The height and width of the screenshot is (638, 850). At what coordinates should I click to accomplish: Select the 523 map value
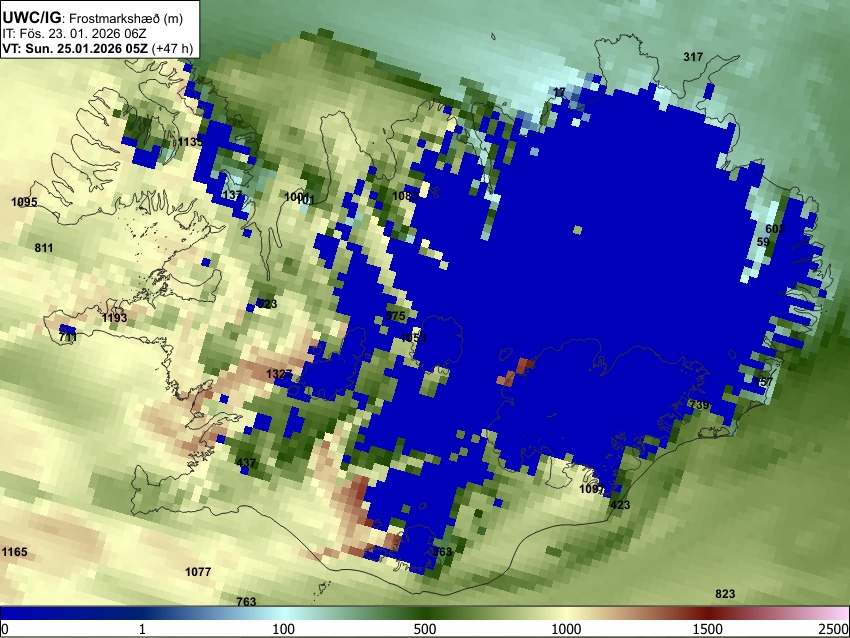[267, 304]
